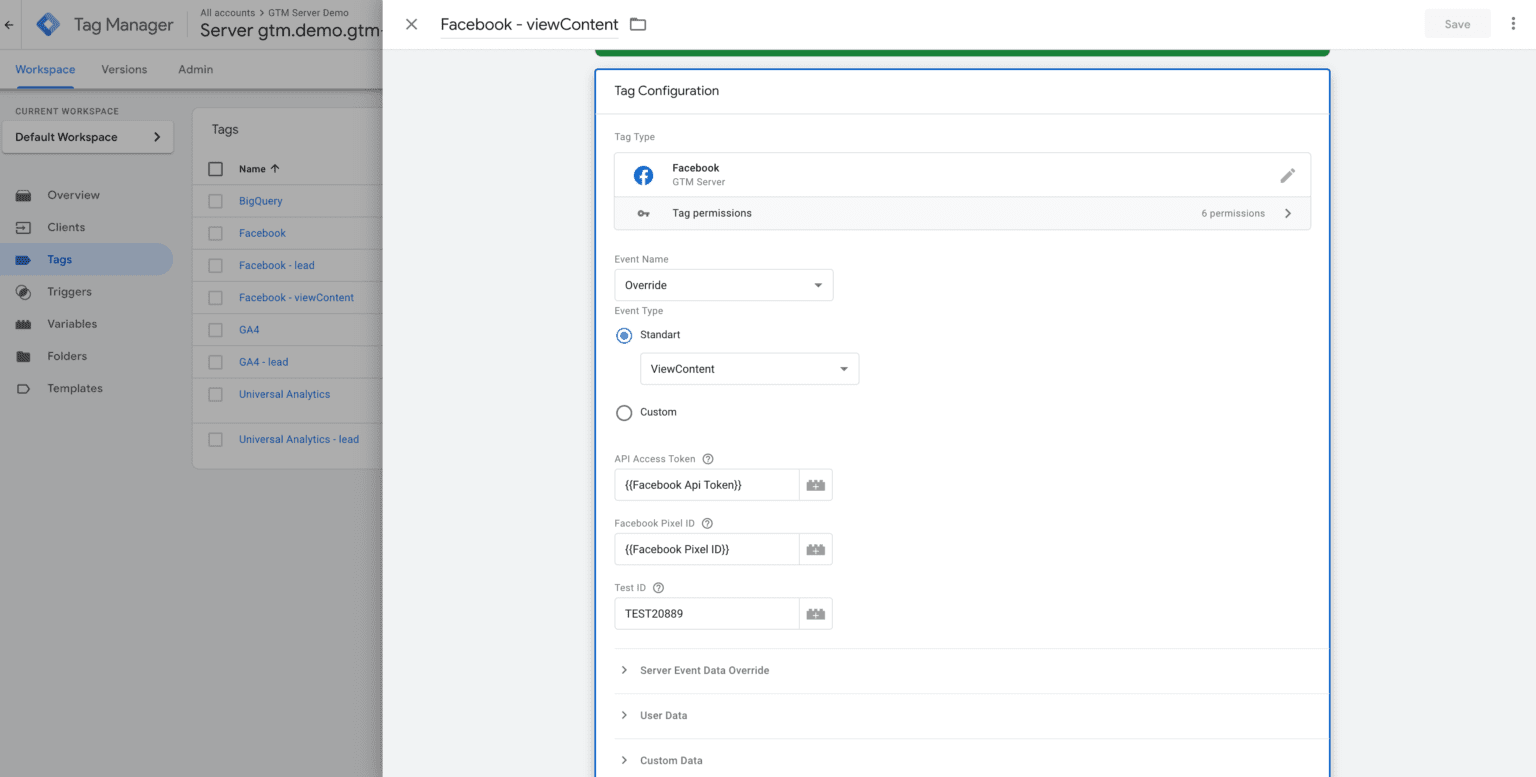The width and height of the screenshot is (1536, 777).
Task: Click the Triggers sidebar icon
Action: coord(24,292)
